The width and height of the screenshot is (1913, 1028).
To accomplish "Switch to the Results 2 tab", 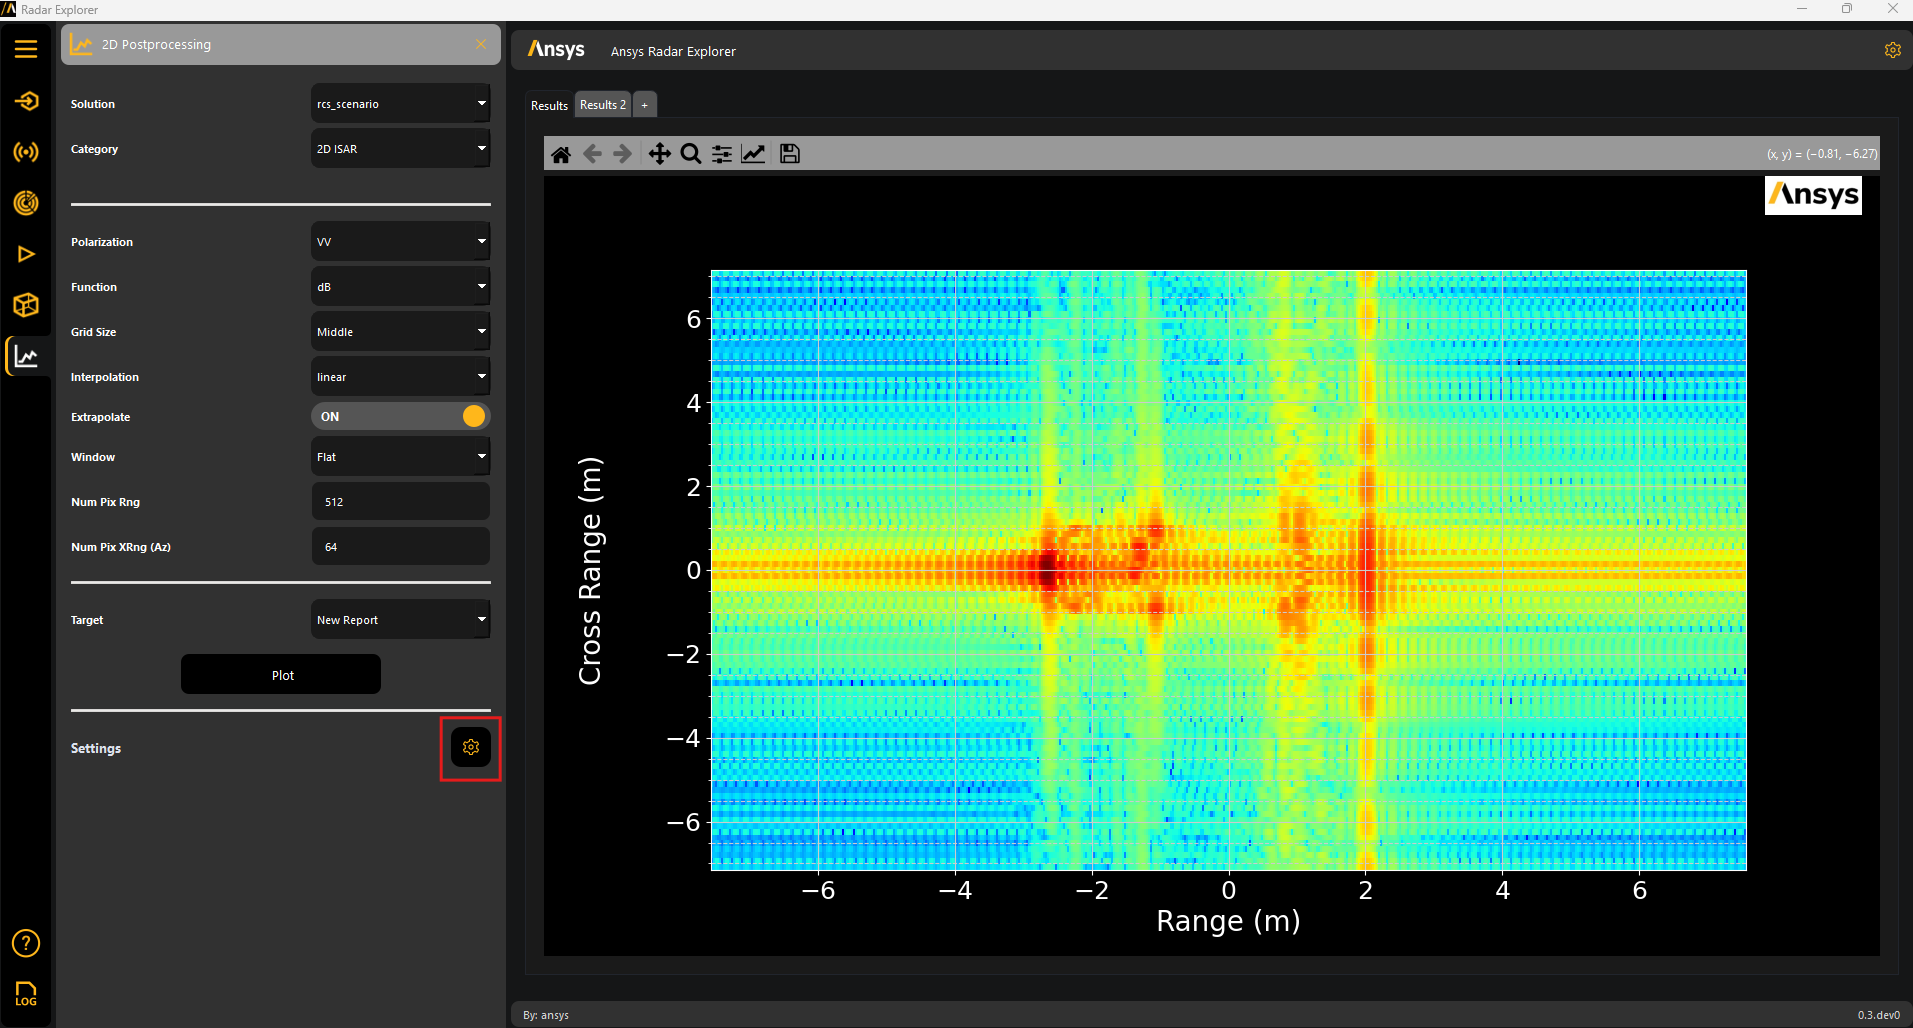I will tap(603, 105).
